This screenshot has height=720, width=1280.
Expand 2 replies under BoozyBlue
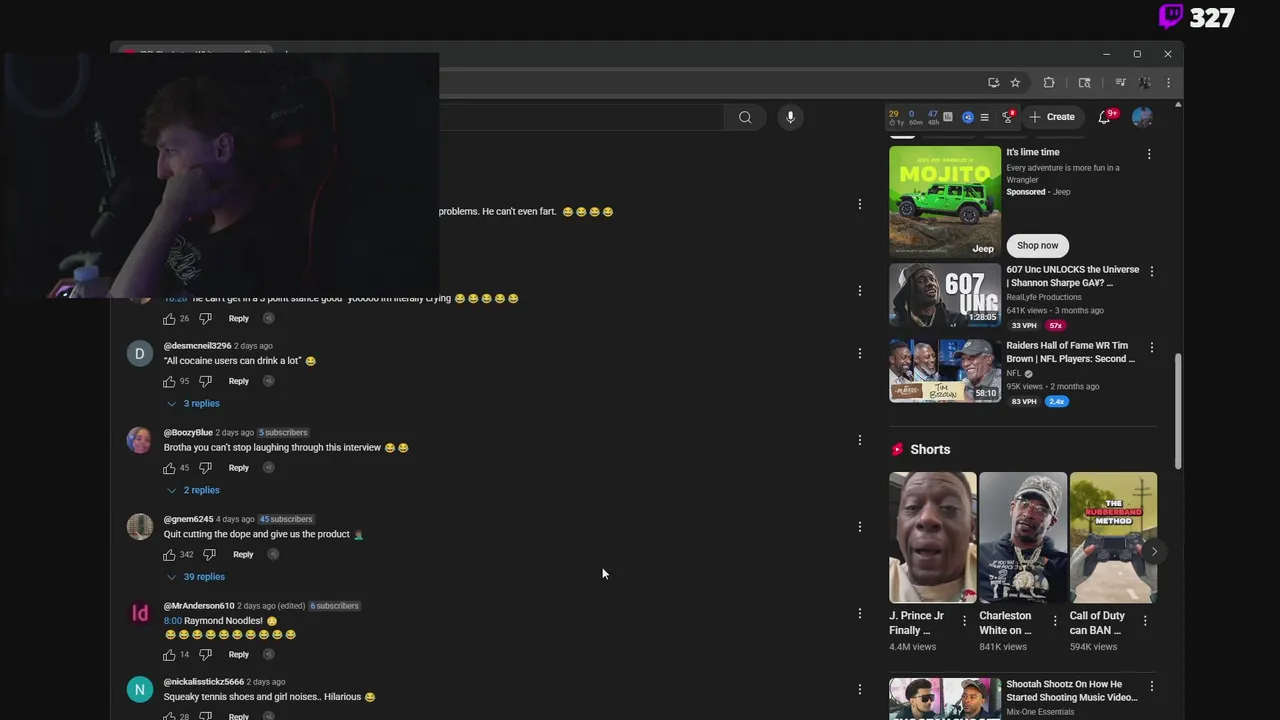[193, 490]
